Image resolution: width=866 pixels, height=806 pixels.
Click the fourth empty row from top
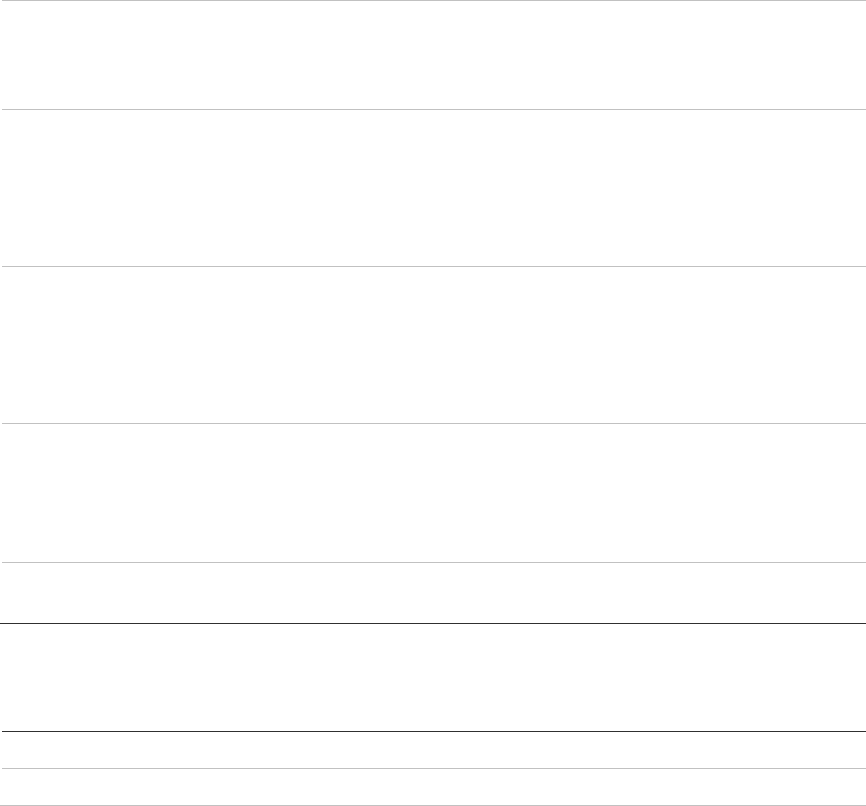coord(433,494)
